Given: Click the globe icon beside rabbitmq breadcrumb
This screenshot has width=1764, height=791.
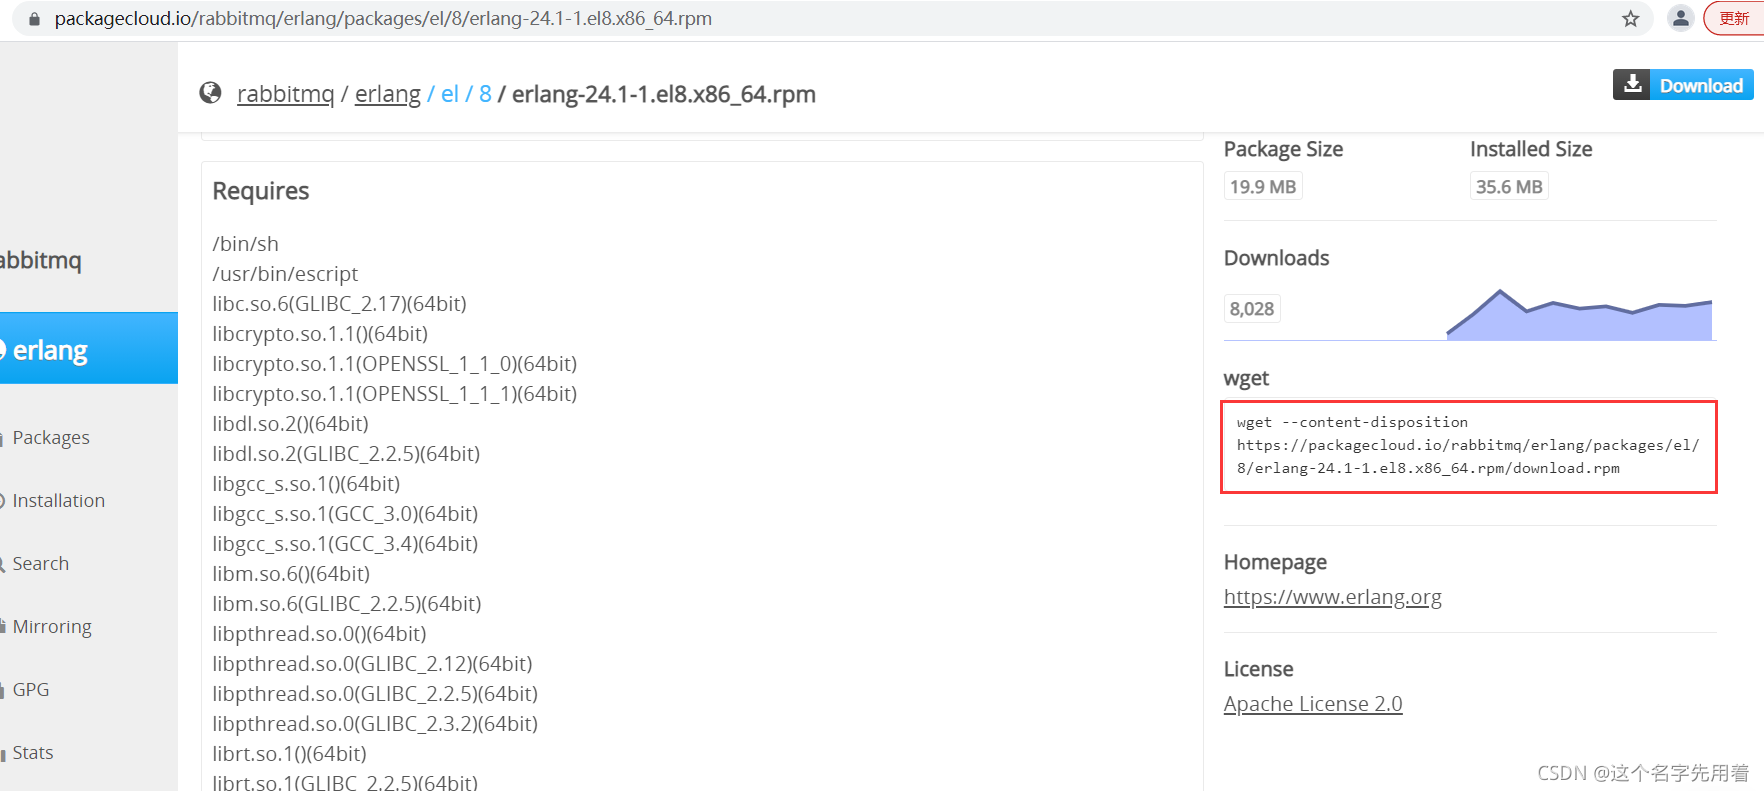Looking at the screenshot, I should point(210,93).
